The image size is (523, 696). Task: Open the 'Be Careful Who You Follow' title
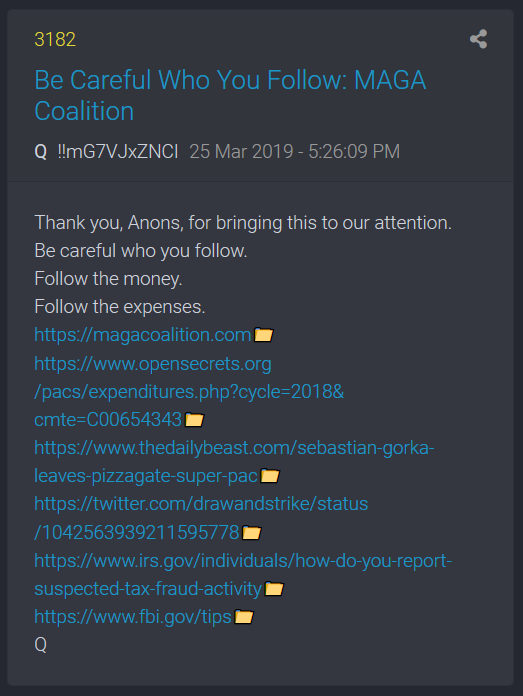(230, 95)
